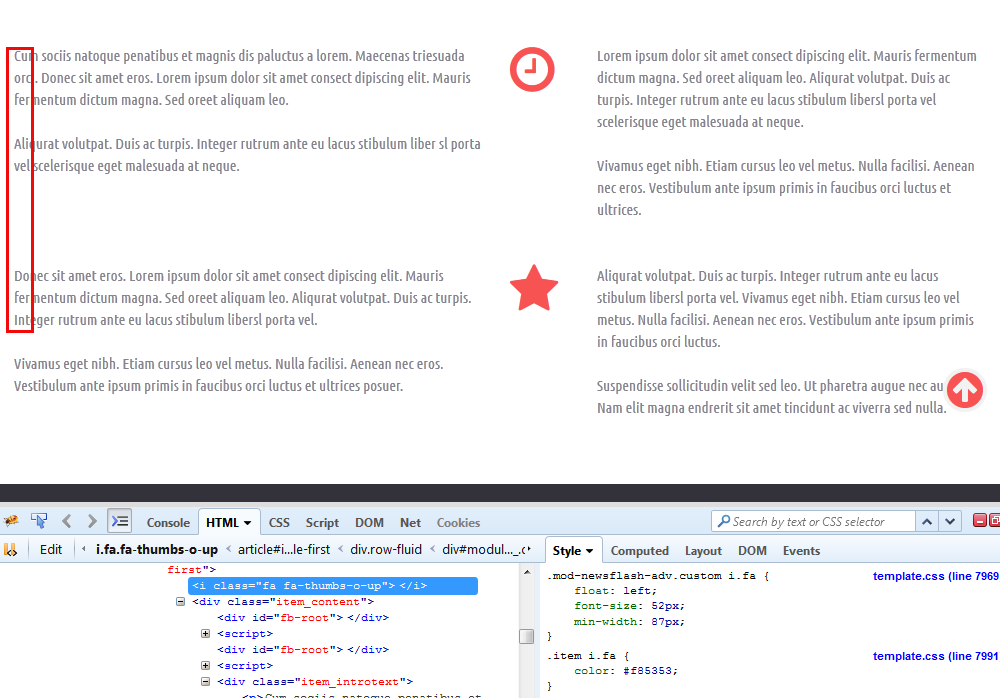Toggle the command line panel icon
The width and height of the screenshot is (1000, 700).
click(119, 521)
